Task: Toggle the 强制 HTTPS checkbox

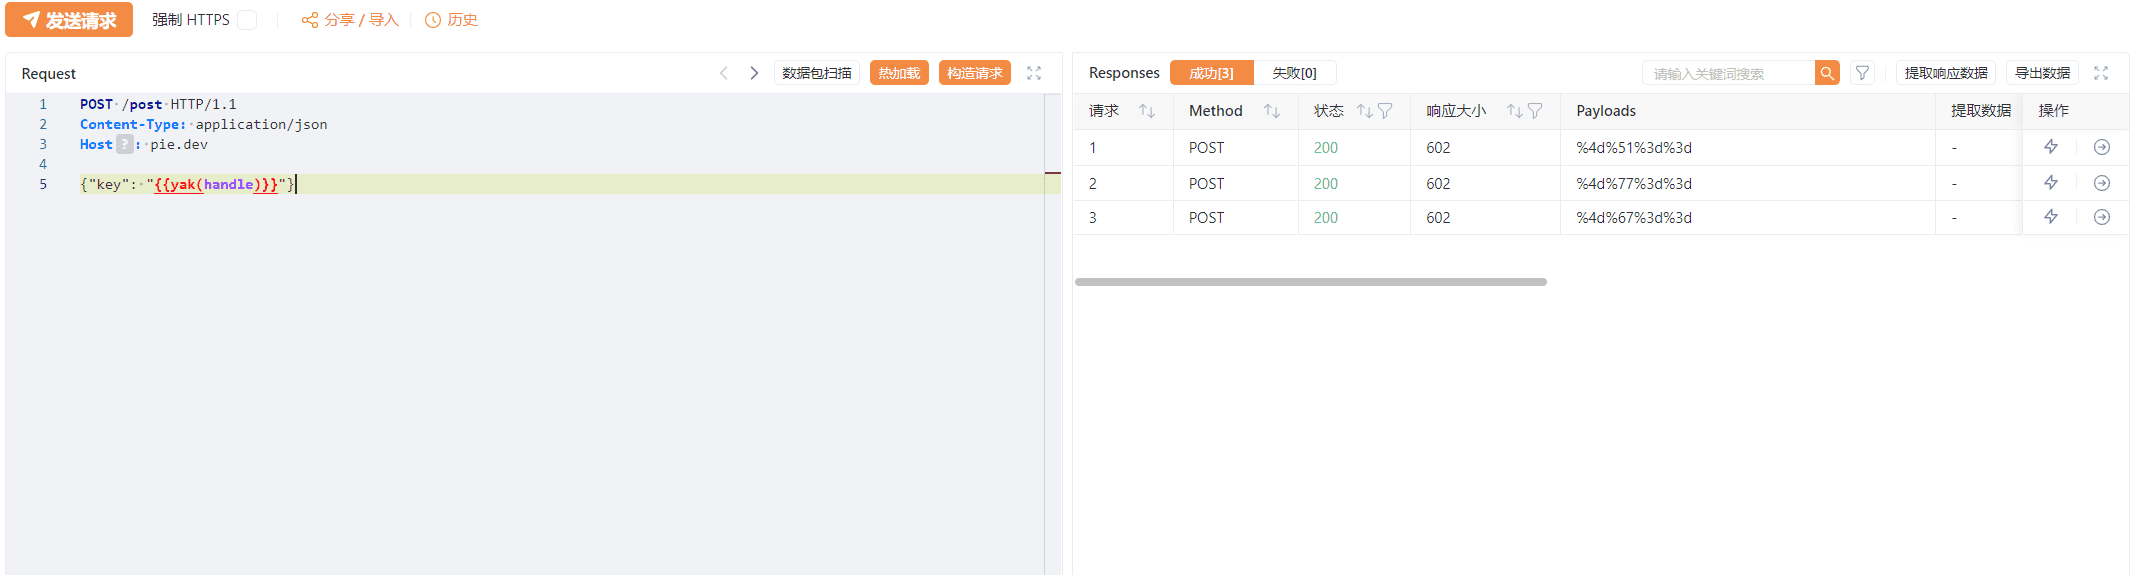Action: tap(247, 20)
